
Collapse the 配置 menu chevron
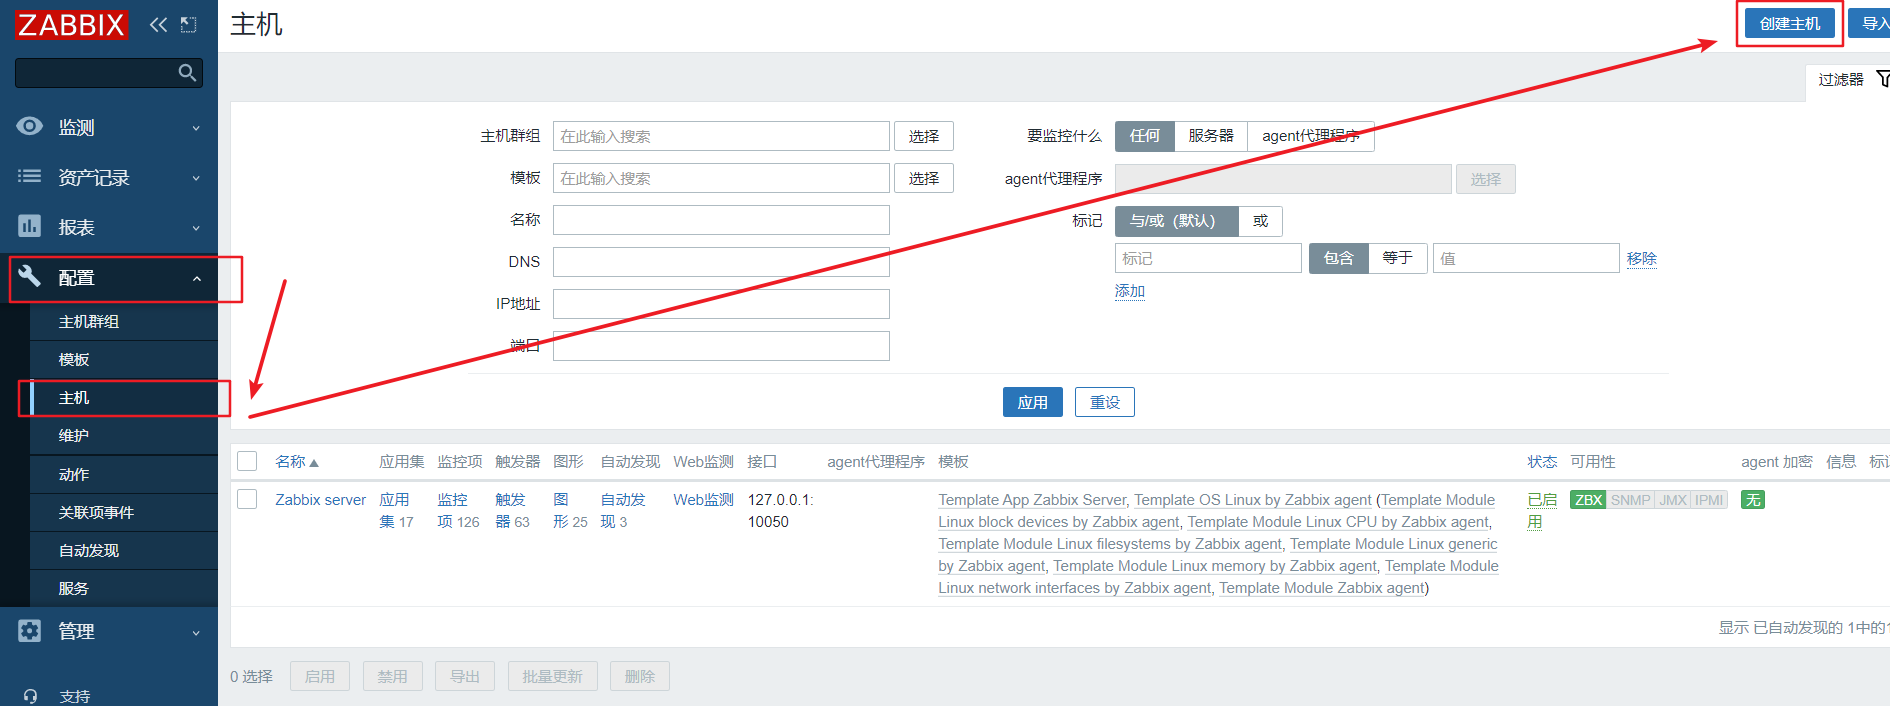tap(196, 279)
